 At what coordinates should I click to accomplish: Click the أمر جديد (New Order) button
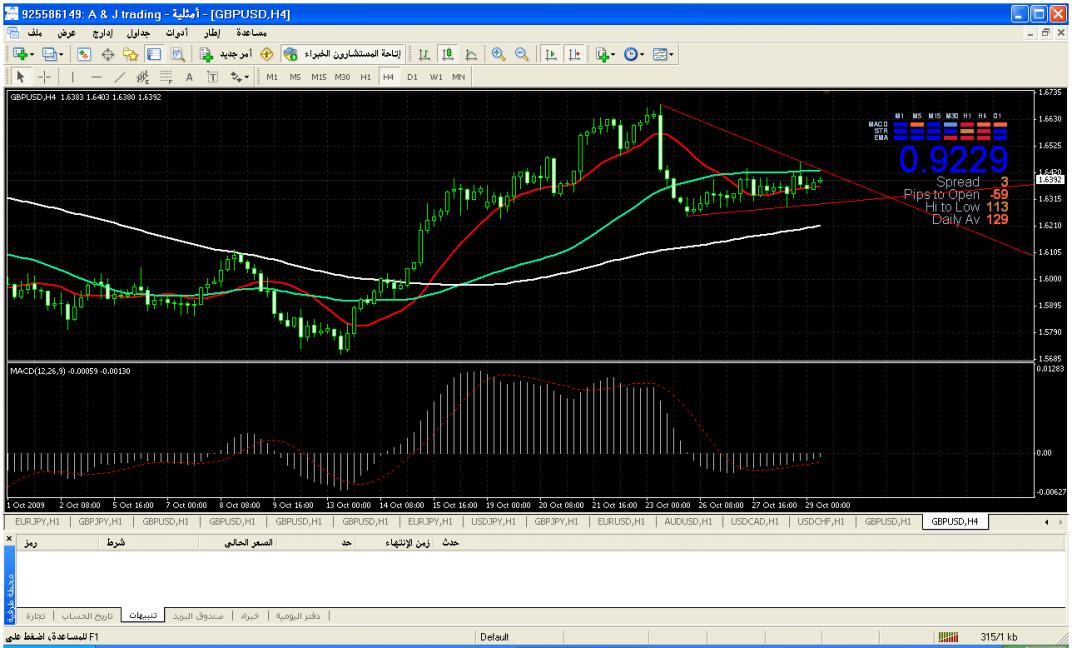[x=226, y=53]
